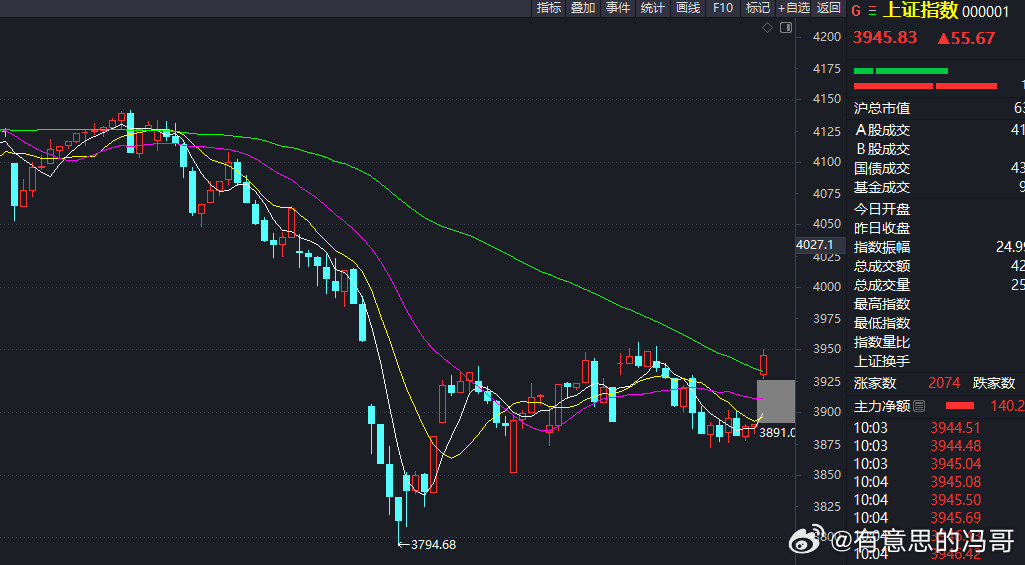
Task: Click the diamond marker icon above the price axis
Action: [767, 28]
